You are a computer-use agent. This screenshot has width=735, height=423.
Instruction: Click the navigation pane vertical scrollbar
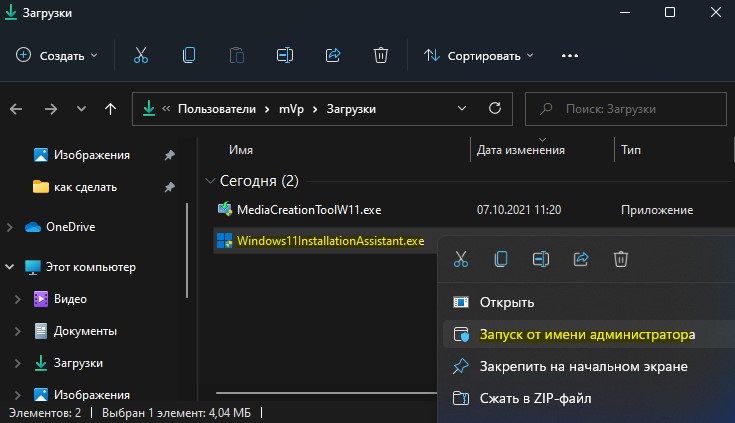(187, 250)
